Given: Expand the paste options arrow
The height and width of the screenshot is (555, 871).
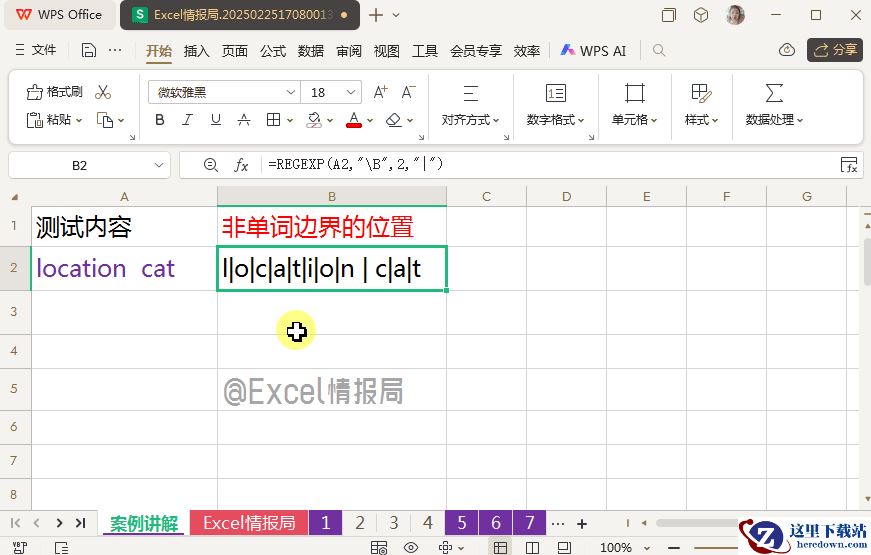Looking at the screenshot, I should [x=79, y=120].
